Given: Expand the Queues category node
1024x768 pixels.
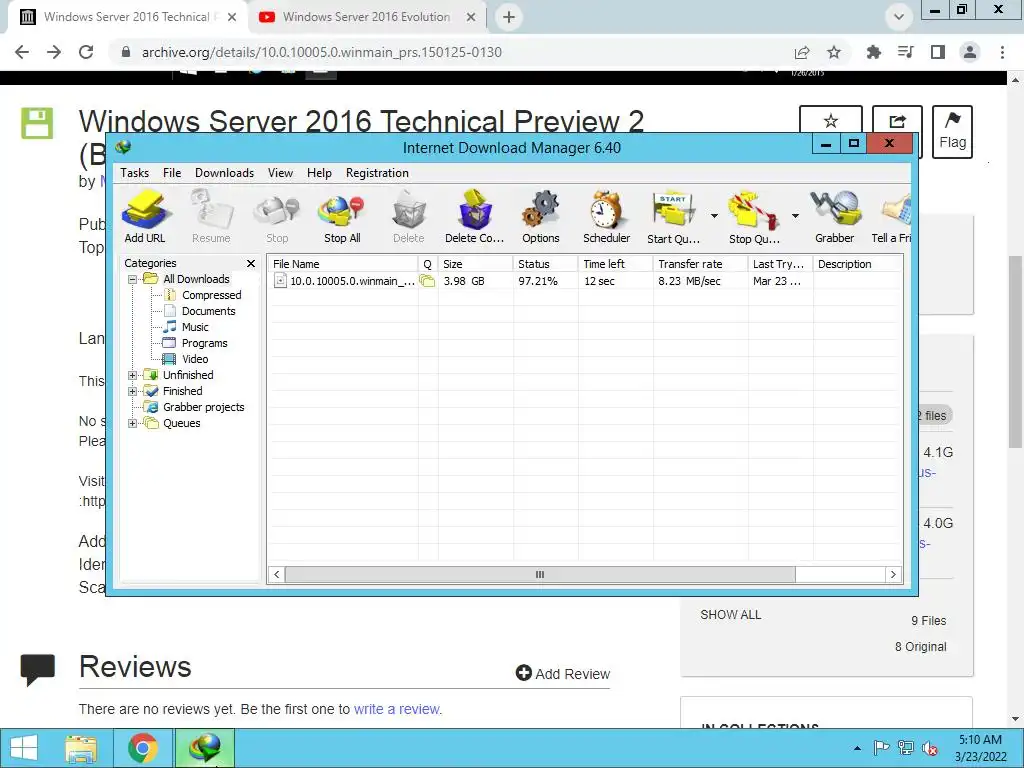Looking at the screenshot, I should pyautogui.click(x=133, y=423).
